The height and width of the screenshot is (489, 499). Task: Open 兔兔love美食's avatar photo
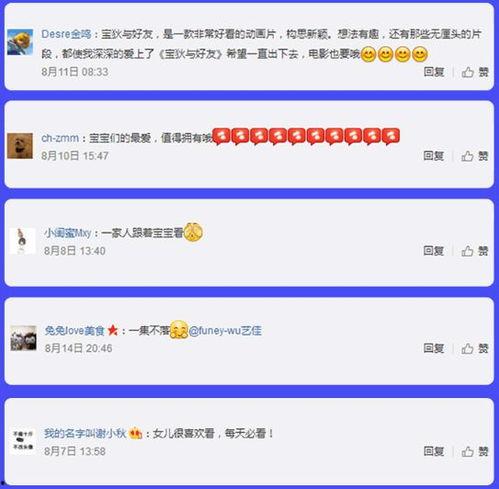pos(23,338)
